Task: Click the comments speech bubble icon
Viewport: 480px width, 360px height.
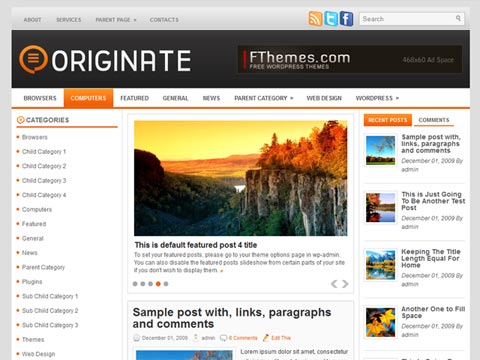Action: tap(224, 338)
